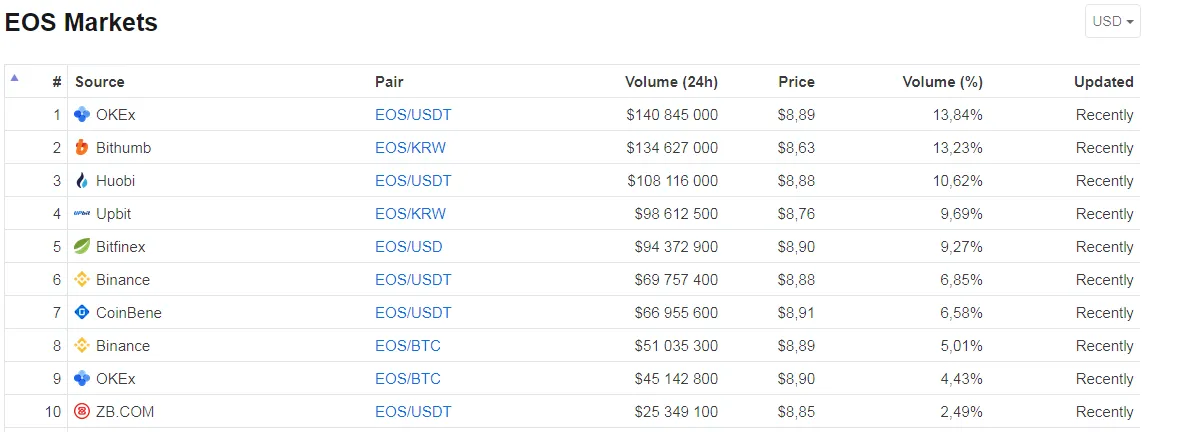Select the $51 035 300 volume cell
1184x432 pixels.
[x=677, y=345]
